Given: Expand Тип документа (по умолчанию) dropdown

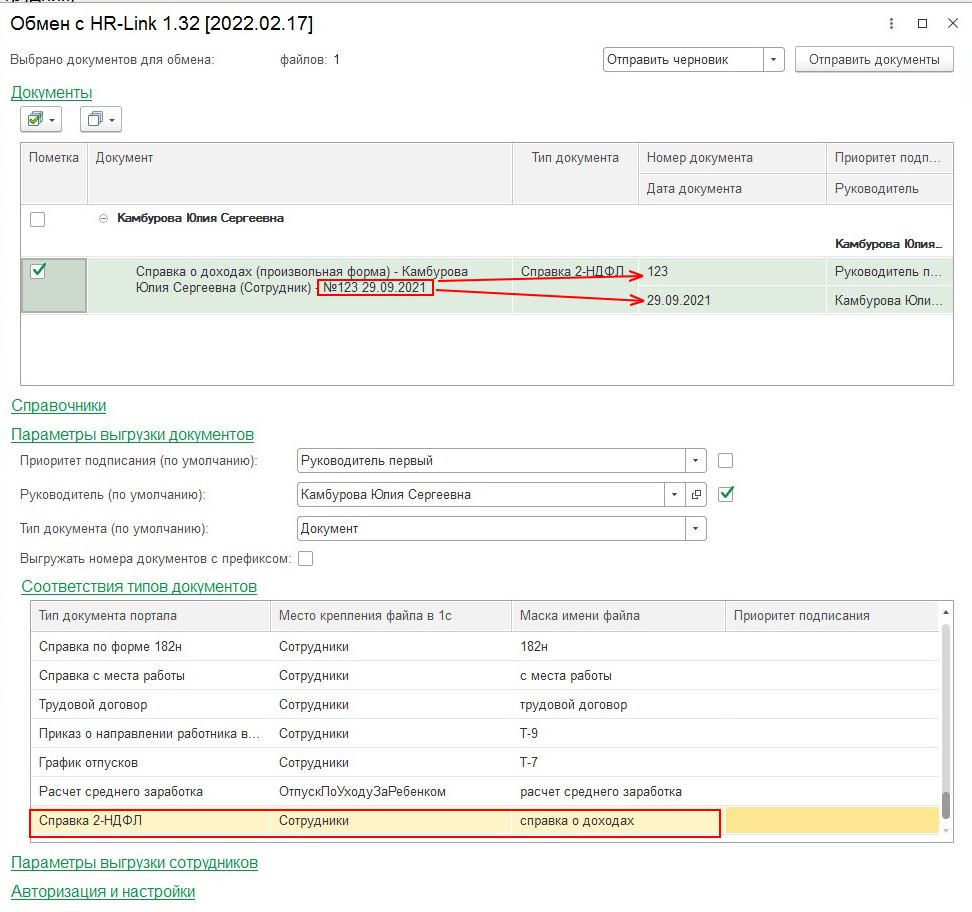Looking at the screenshot, I should [696, 529].
